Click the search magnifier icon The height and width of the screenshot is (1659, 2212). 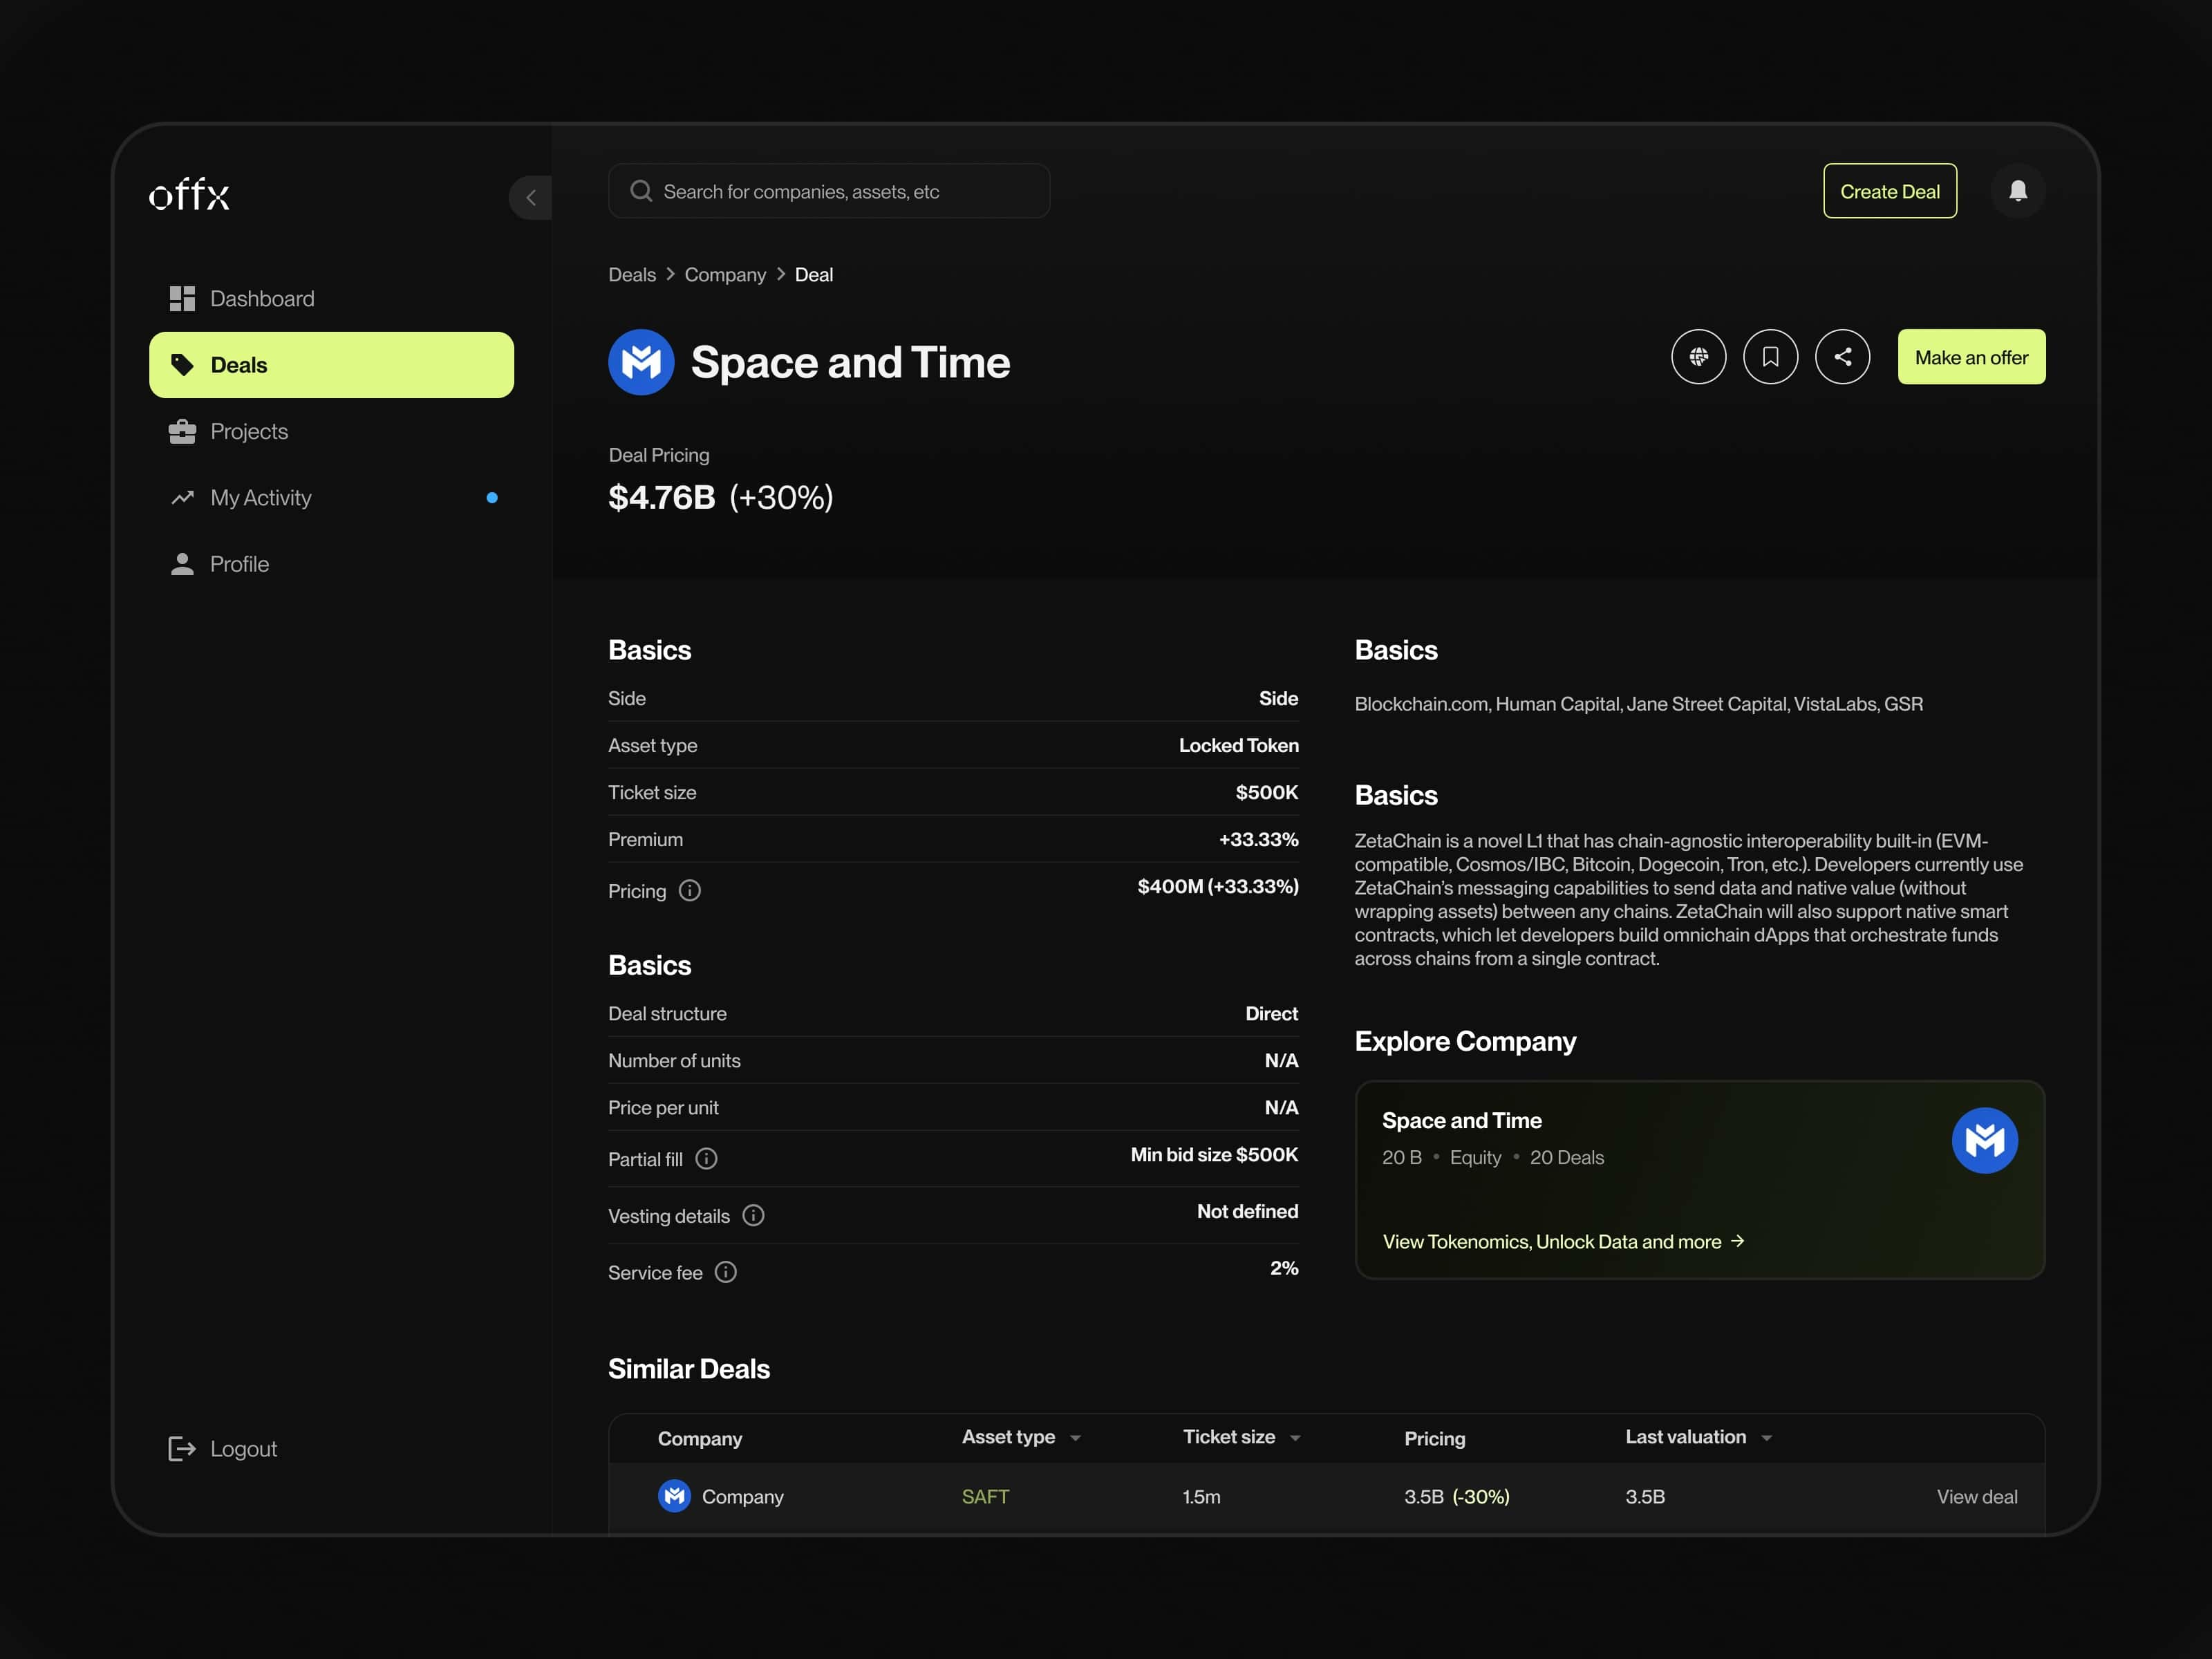click(641, 191)
